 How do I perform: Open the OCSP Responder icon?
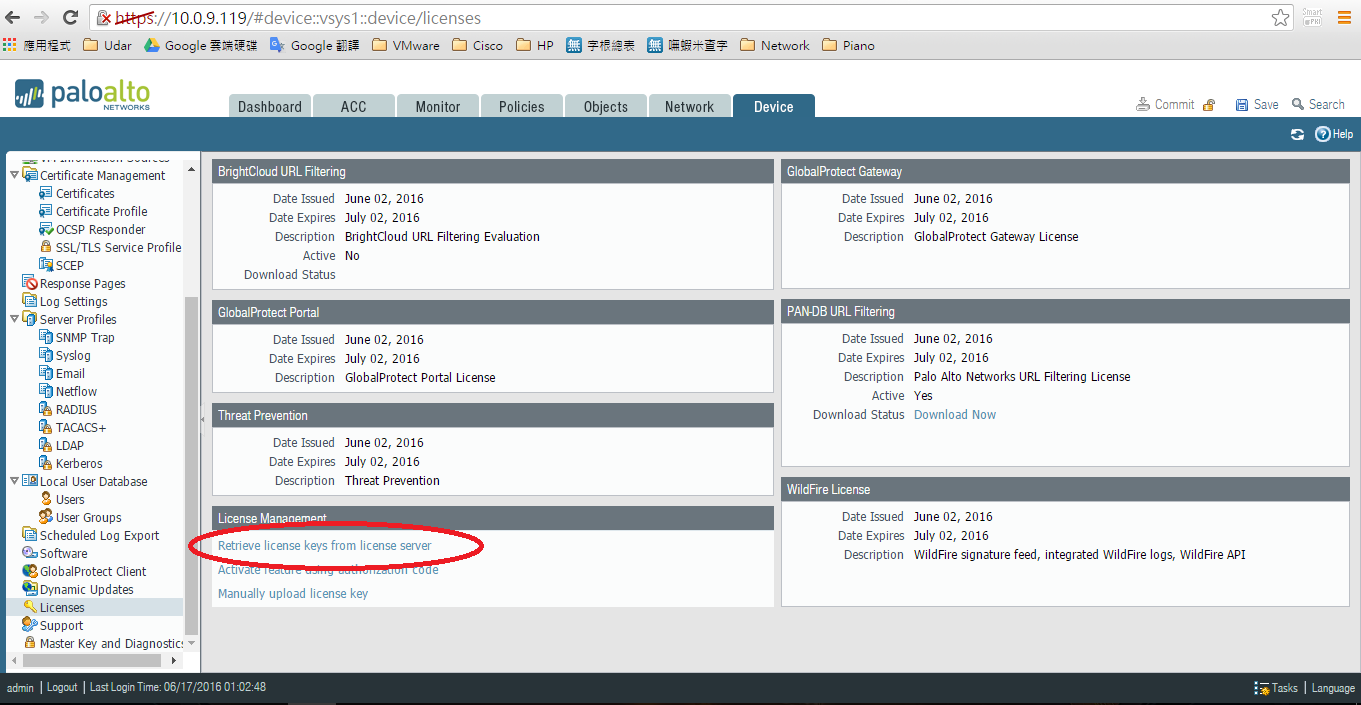[46, 229]
